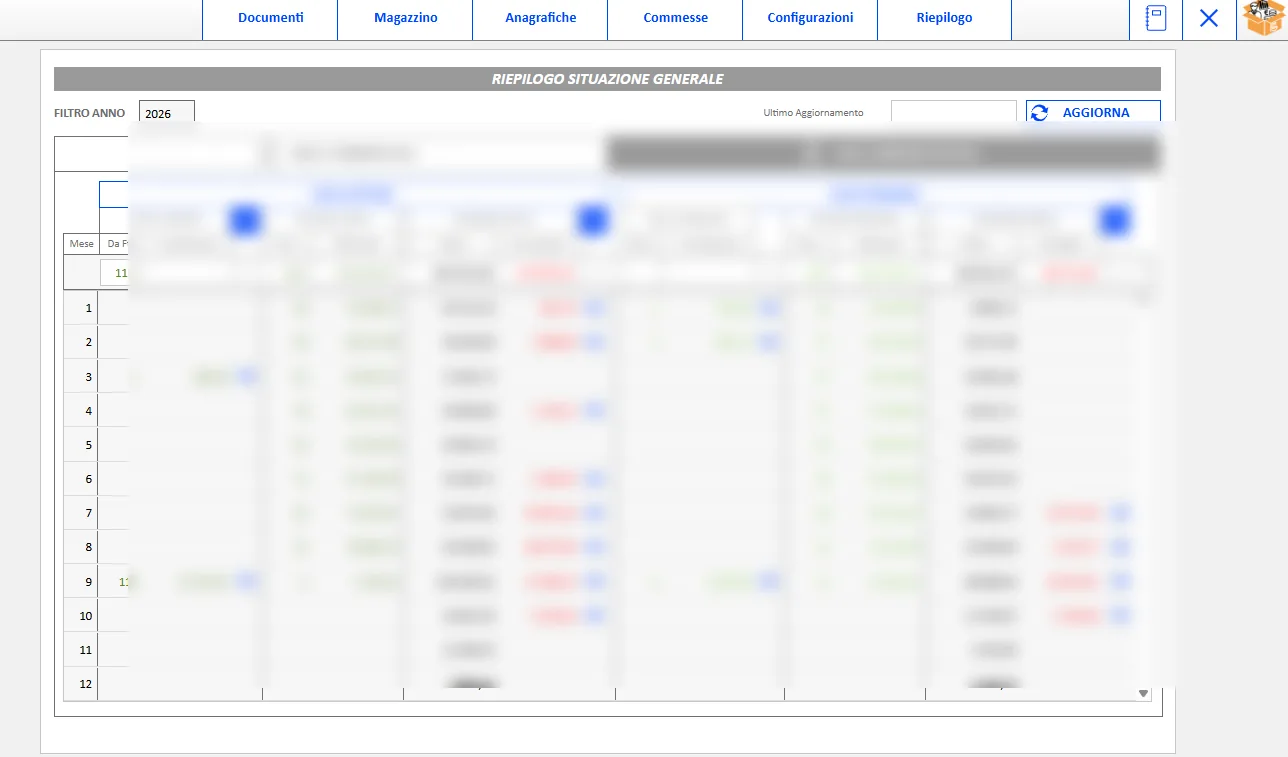The height and width of the screenshot is (757, 1288).
Task: Click the Ultimo Aggiornamento date field
Action: 953,113
